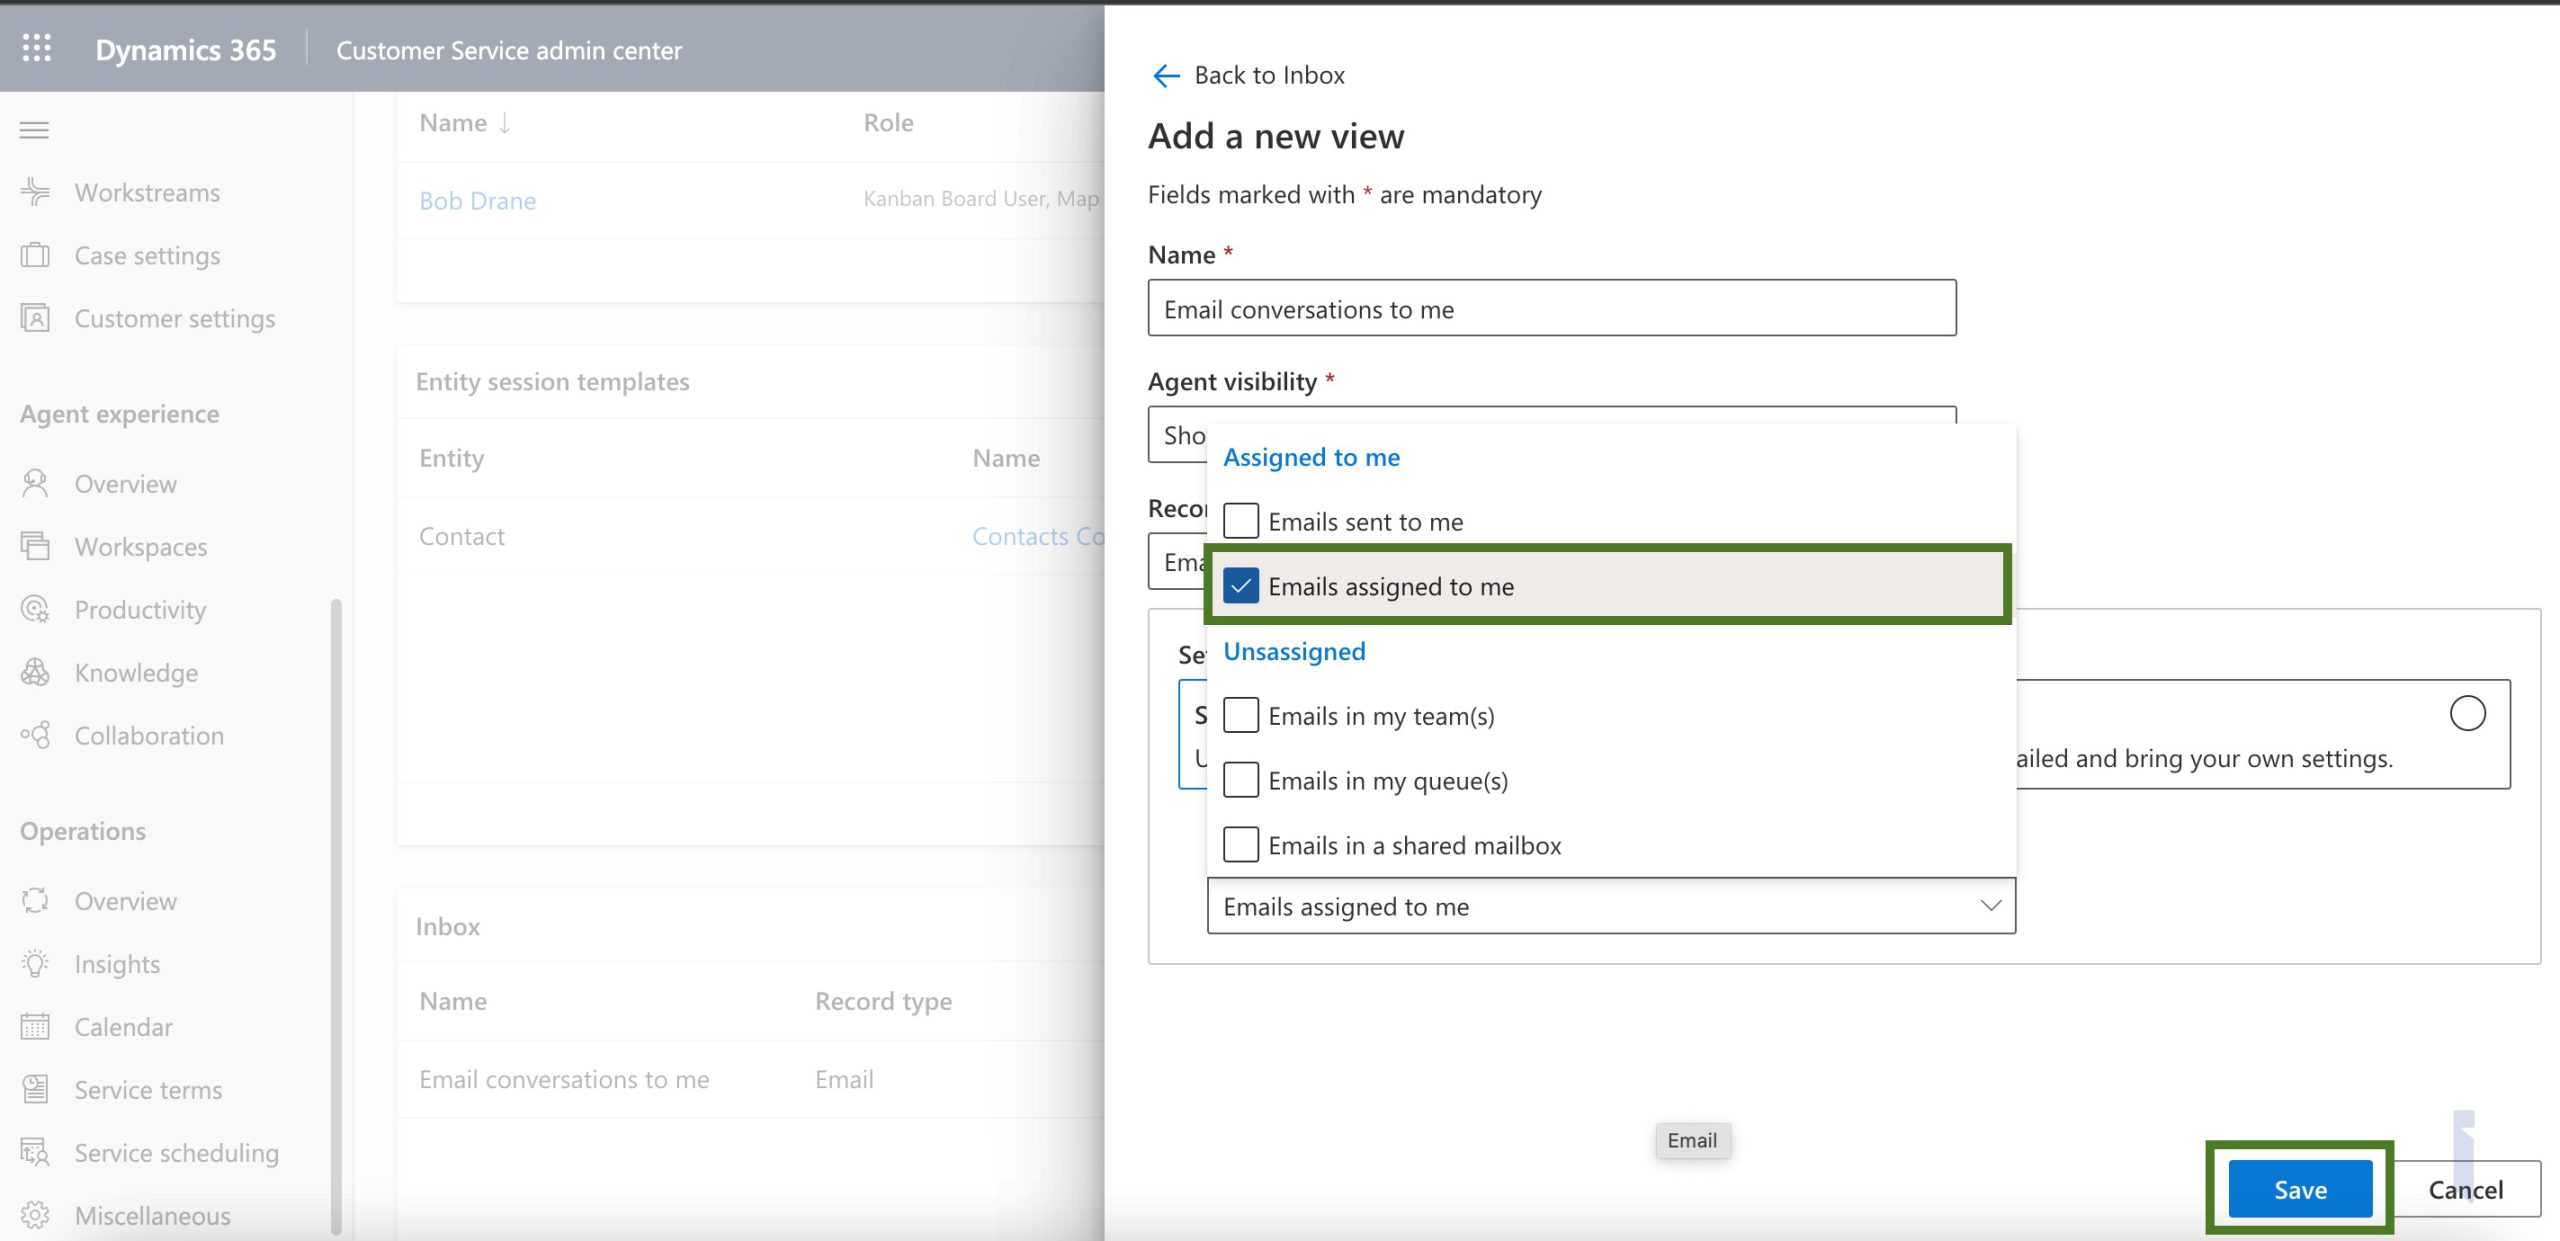Click the Save button
This screenshot has width=2560, height=1241.
coord(2300,1189)
